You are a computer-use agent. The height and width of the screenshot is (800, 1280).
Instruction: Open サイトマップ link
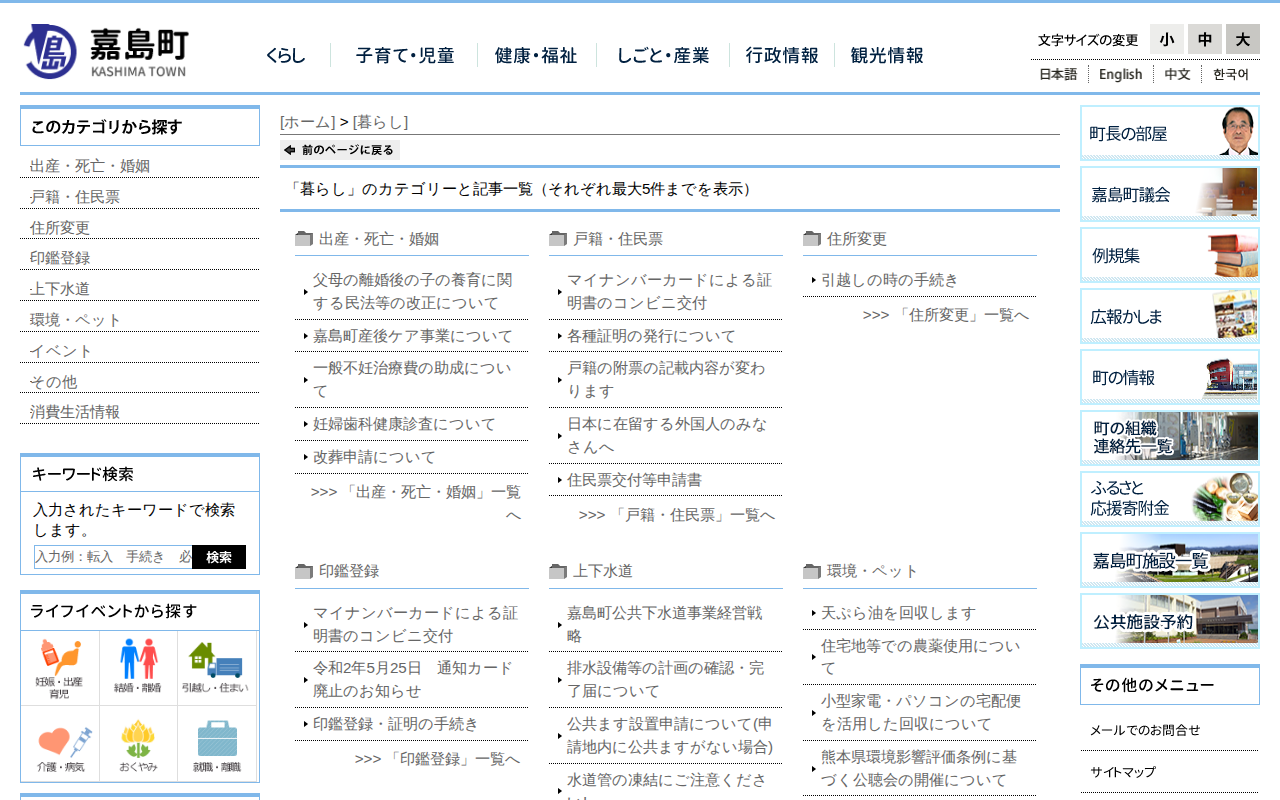pos(1123,772)
